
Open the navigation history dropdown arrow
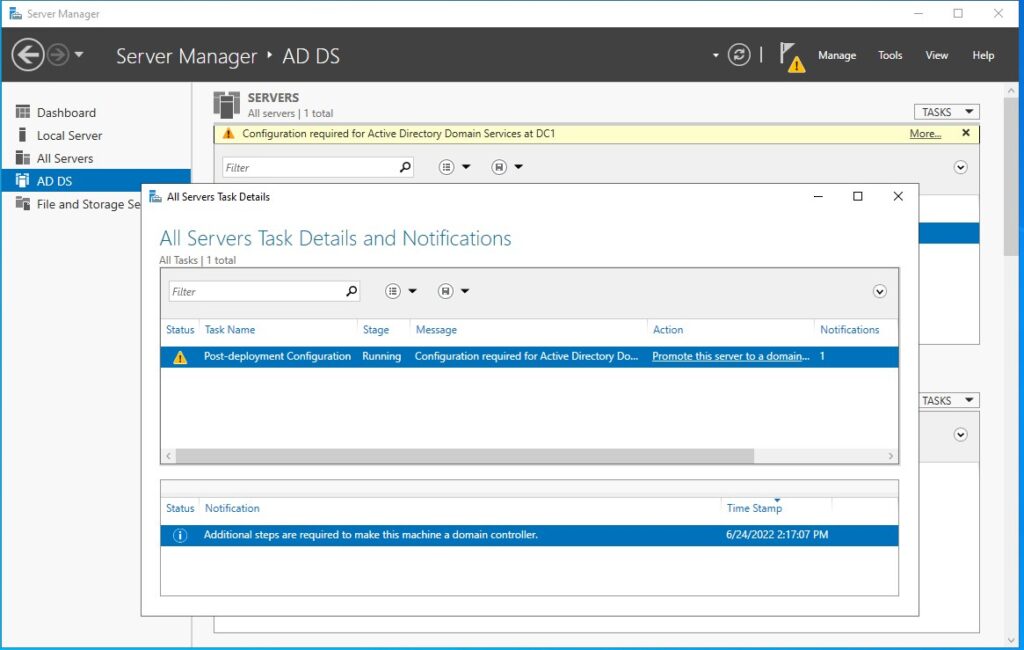tap(79, 54)
